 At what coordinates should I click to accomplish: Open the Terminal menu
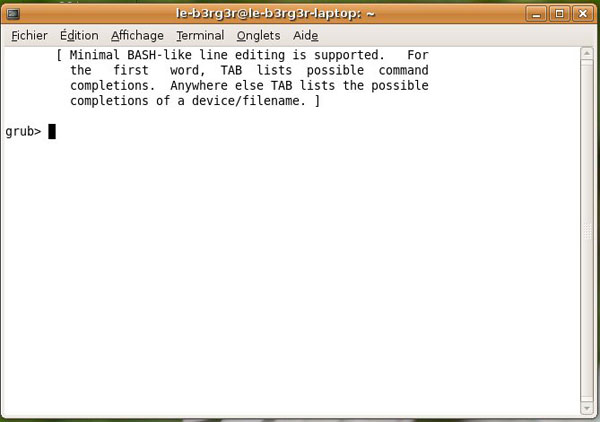click(x=200, y=36)
